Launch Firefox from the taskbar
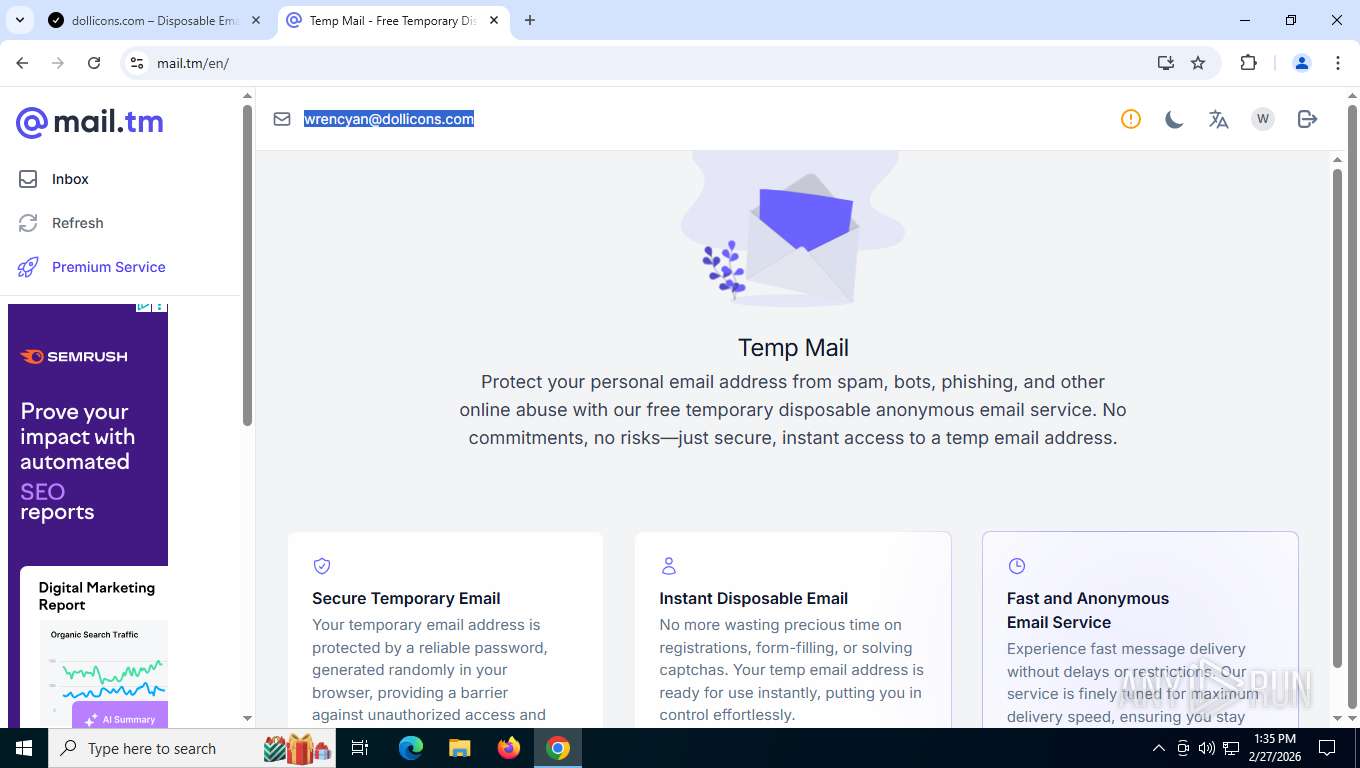 (x=509, y=748)
